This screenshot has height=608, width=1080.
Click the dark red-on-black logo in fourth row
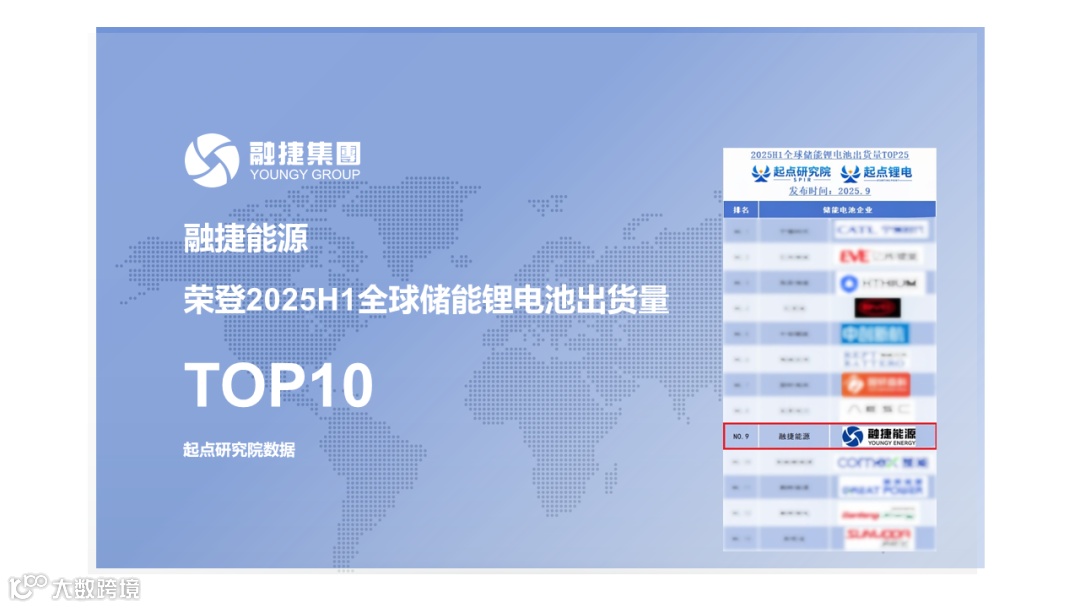tap(878, 308)
